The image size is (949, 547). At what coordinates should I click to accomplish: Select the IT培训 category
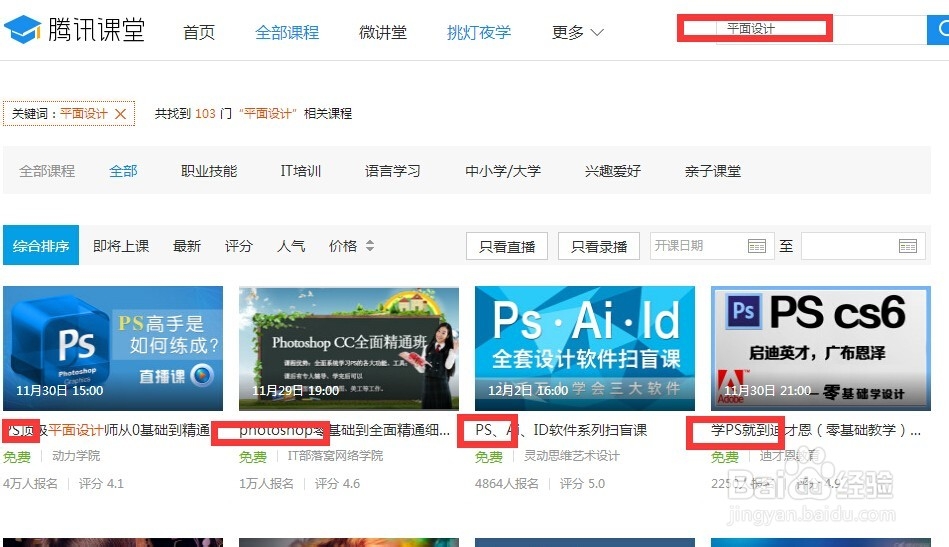[301, 171]
